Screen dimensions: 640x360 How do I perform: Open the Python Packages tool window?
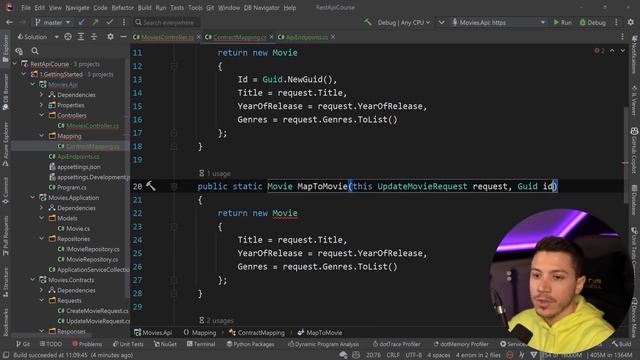[250, 344]
